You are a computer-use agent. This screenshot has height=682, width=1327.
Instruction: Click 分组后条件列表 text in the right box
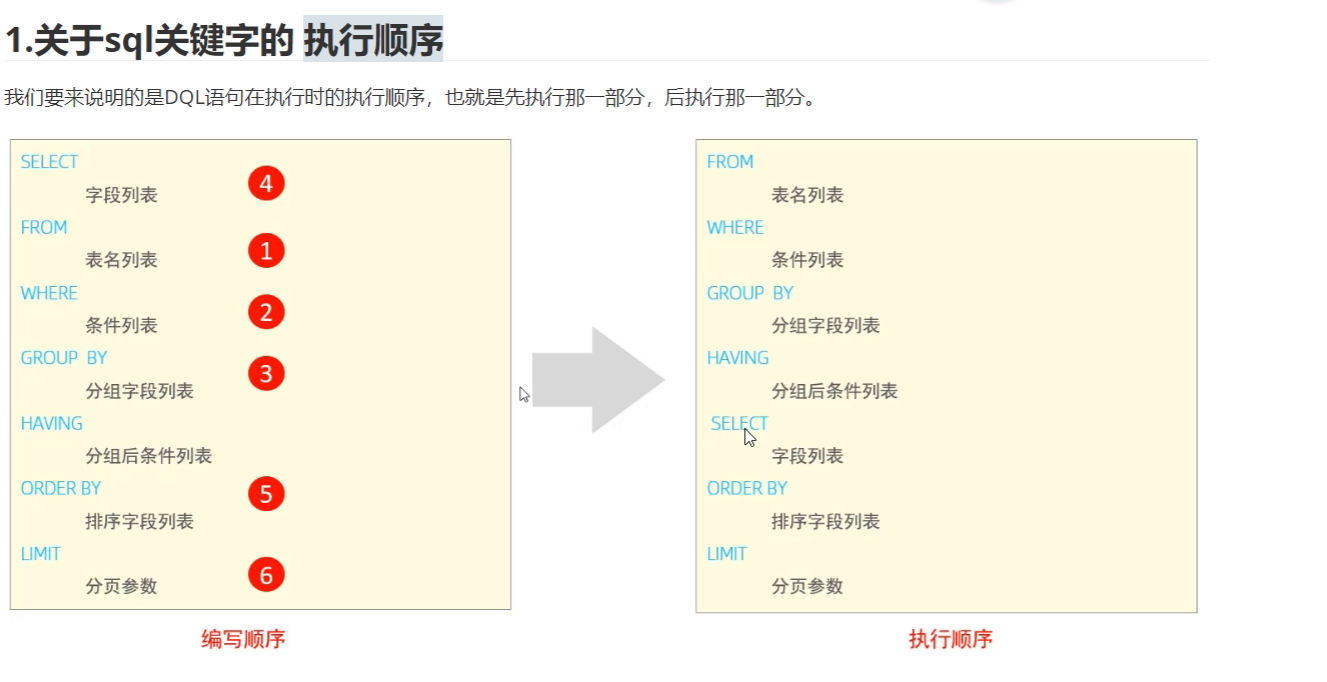point(834,391)
